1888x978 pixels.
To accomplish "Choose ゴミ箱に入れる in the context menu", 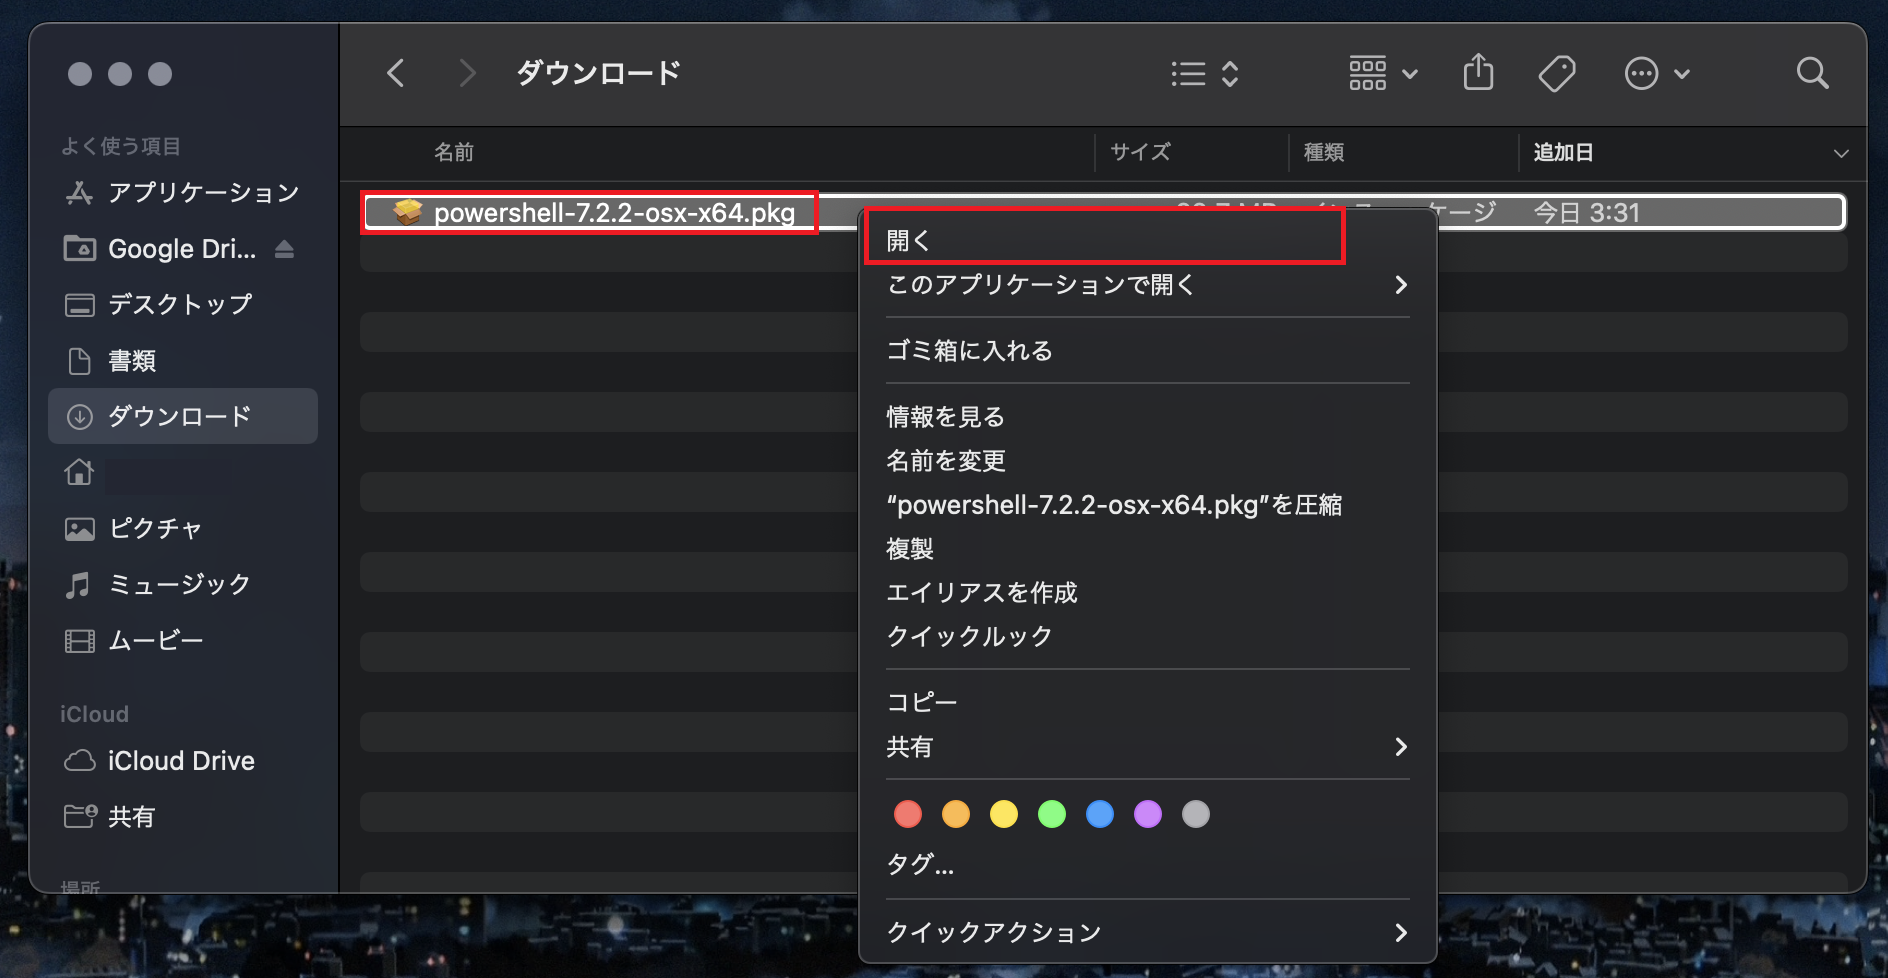I will click(x=969, y=351).
